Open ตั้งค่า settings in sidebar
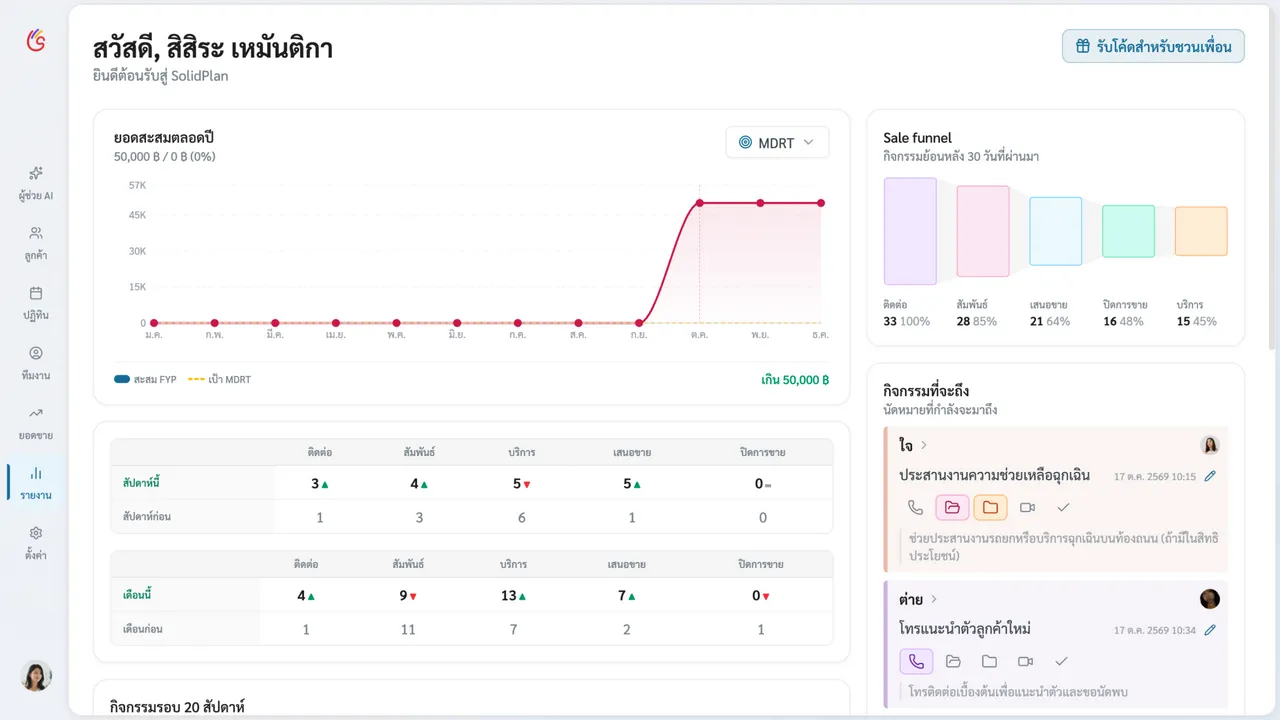The width and height of the screenshot is (1280, 720). 36,543
